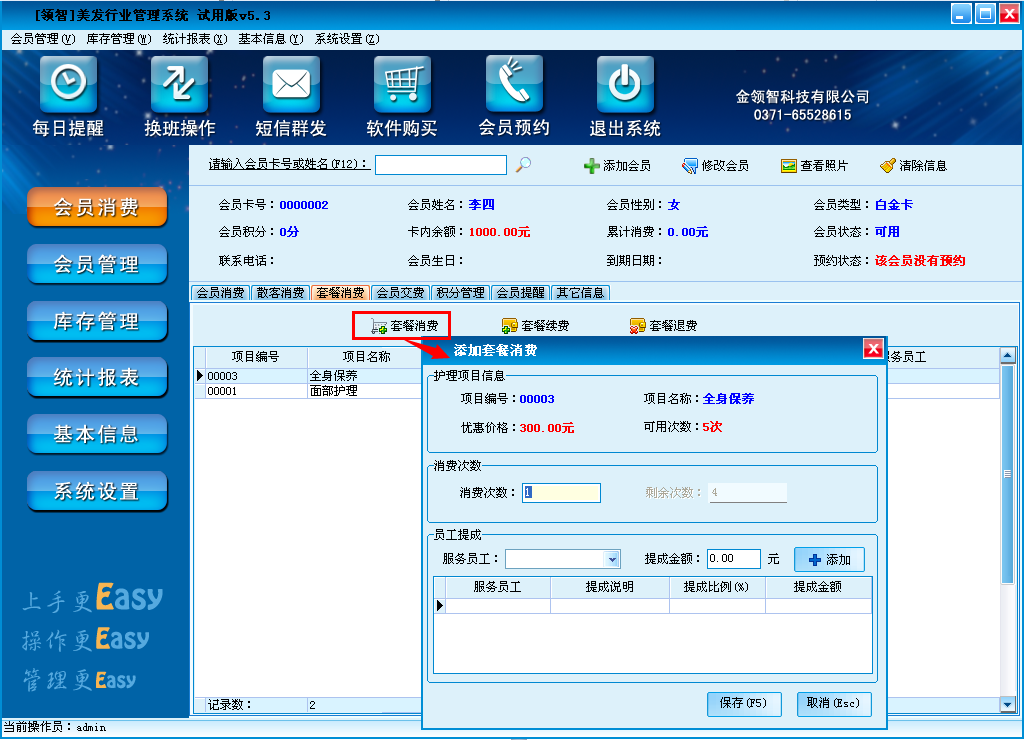Click the 换班操作 shift-change icon

tap(180, 84)
